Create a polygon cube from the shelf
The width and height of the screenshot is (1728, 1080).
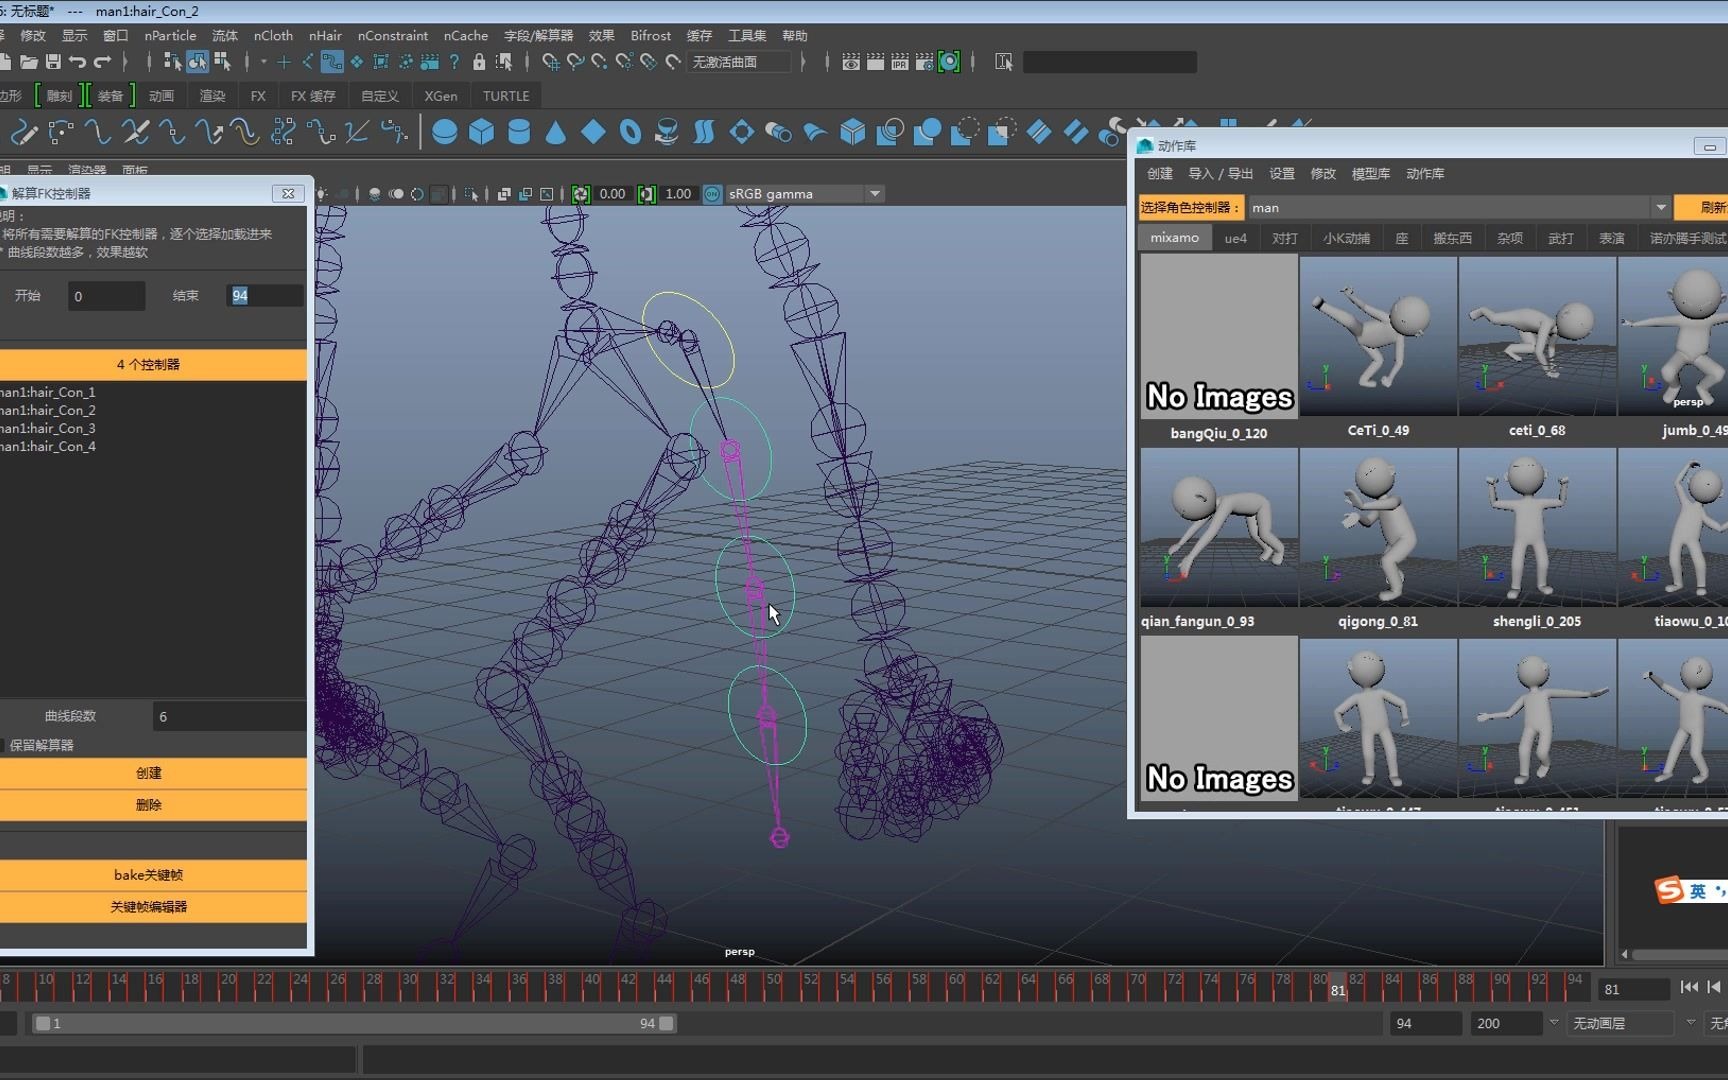pyautogui.click(x=482, y=131)
